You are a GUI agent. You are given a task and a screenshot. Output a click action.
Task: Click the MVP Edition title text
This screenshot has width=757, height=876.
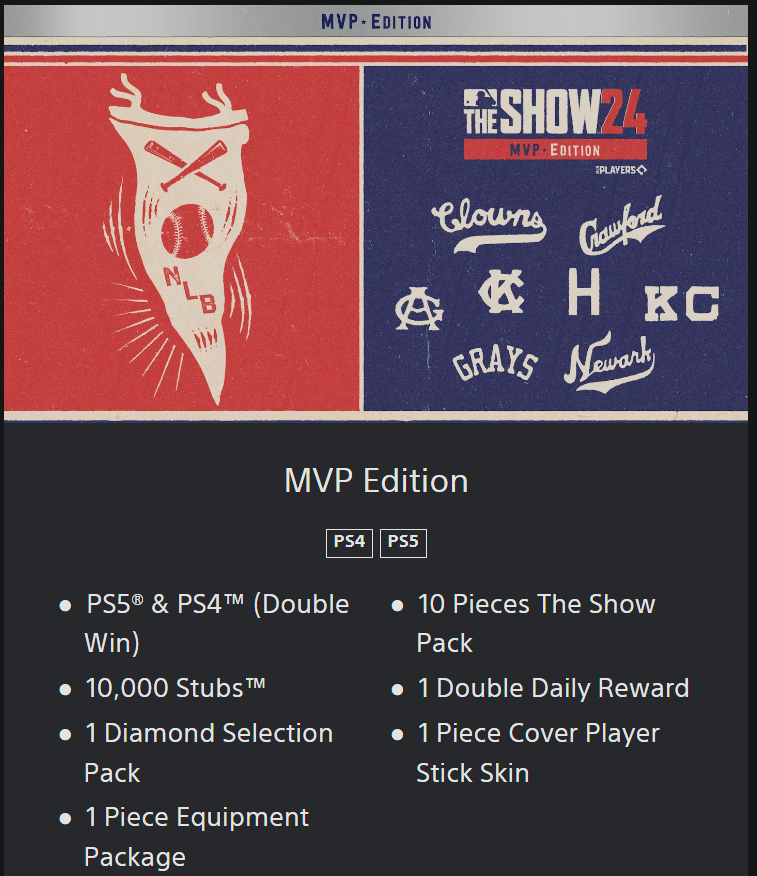tap(376, 481)
